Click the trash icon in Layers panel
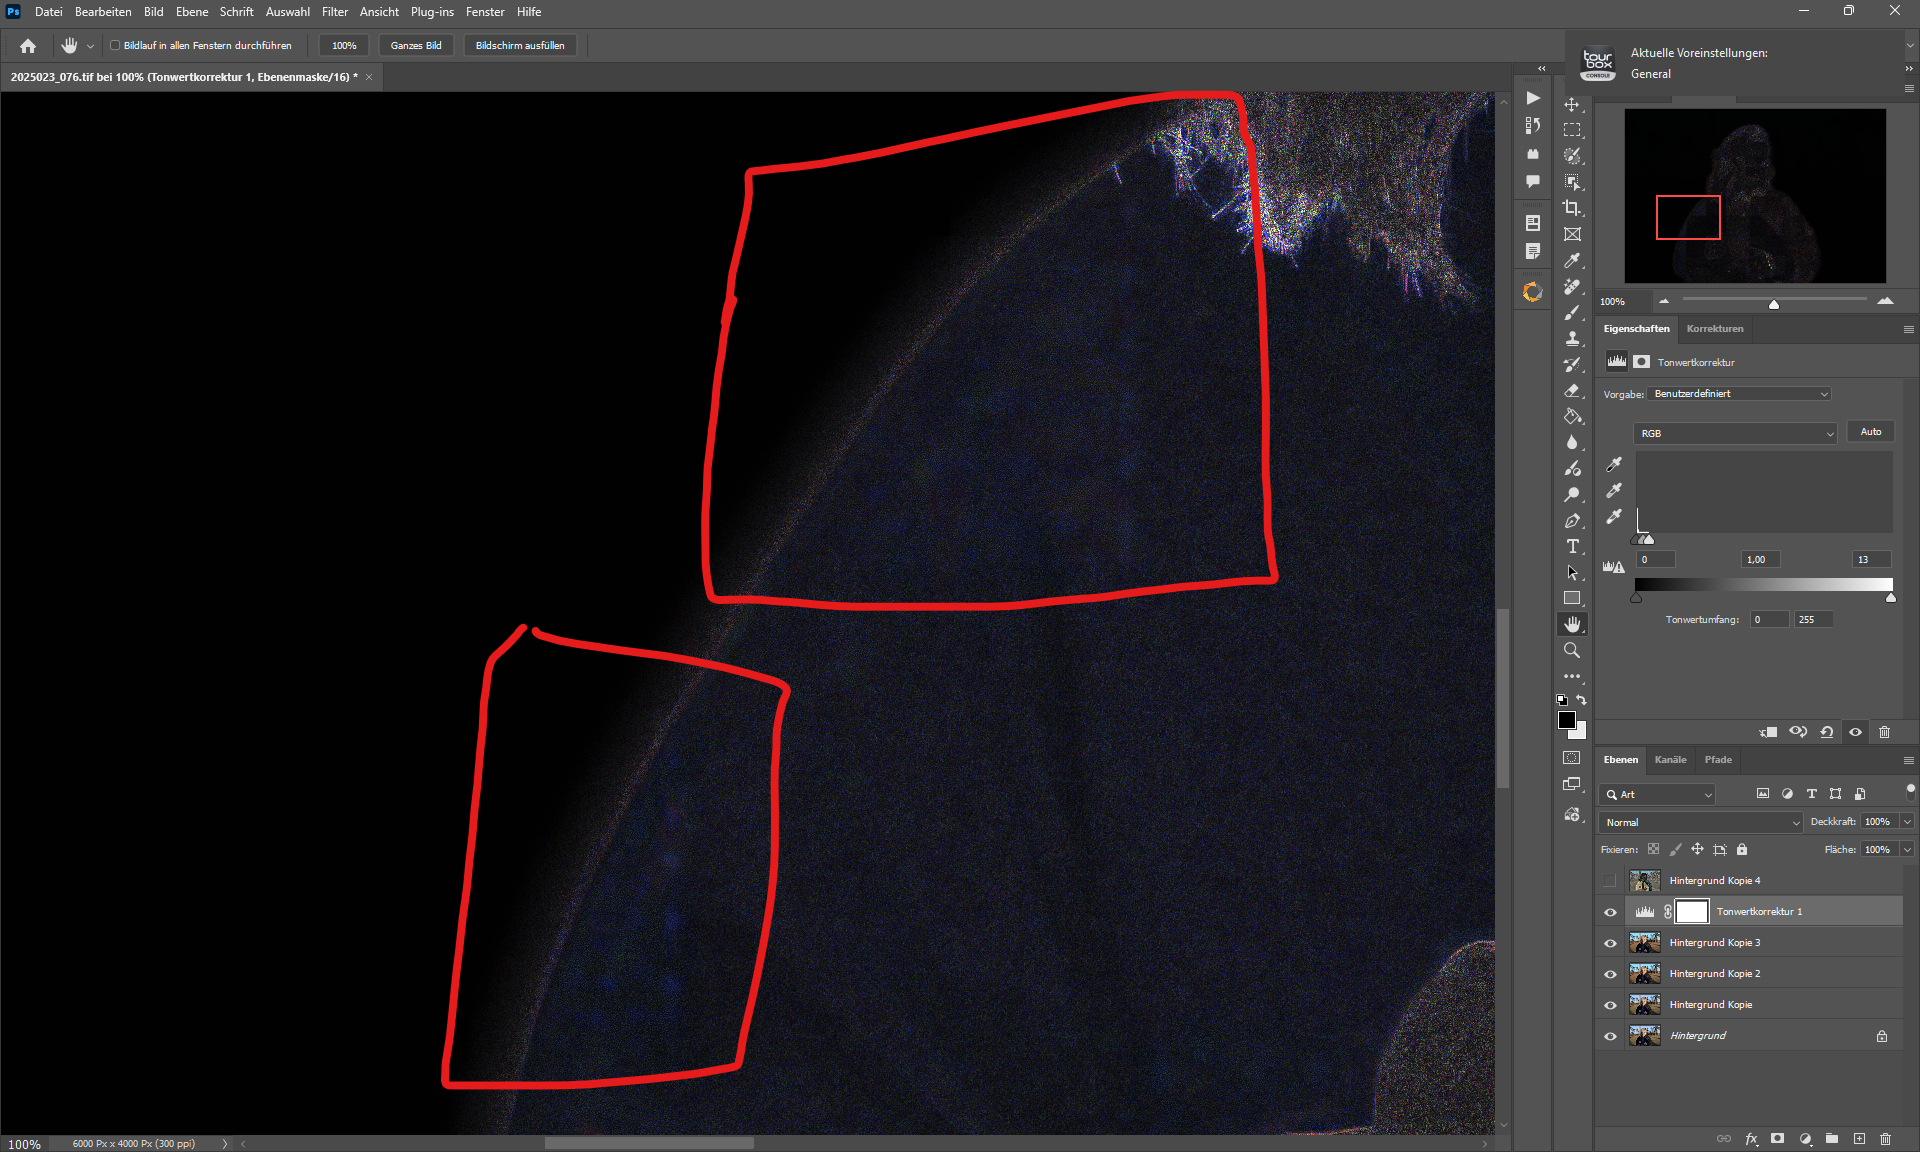Viewport: 1920px width, 1152px height. point(1885,1138)
